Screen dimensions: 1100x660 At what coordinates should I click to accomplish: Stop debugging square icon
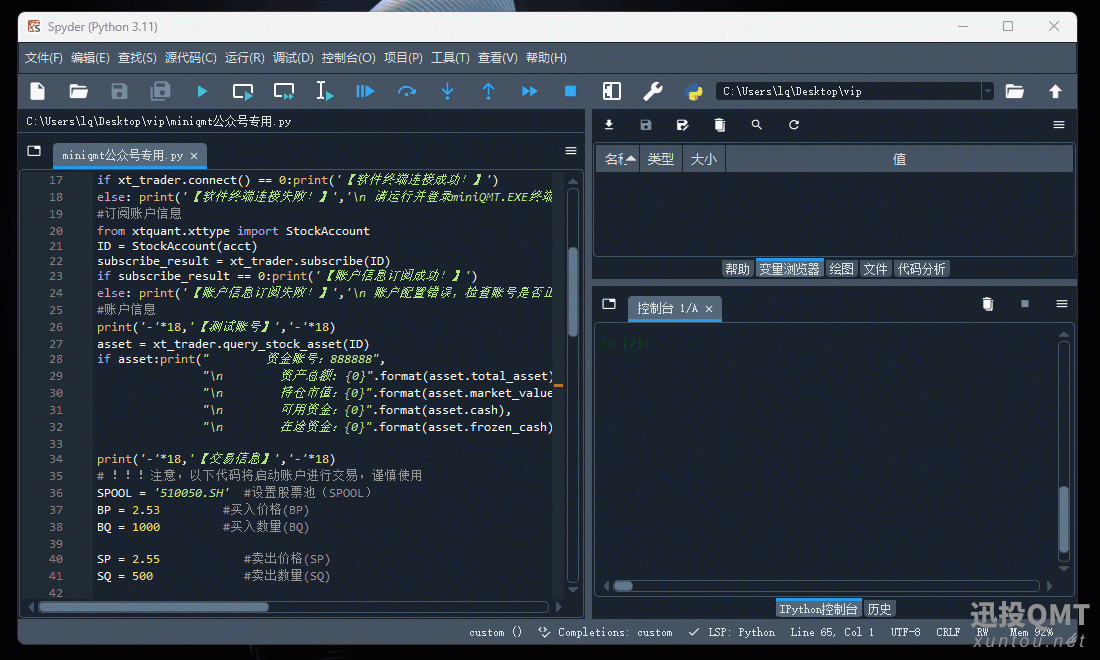tap(570, 91)
